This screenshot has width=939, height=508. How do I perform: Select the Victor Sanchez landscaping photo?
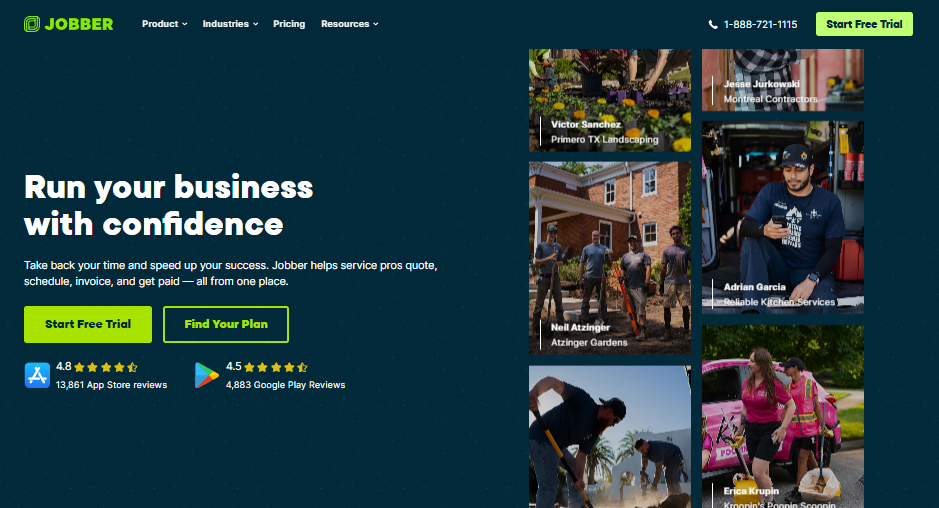(610, 100)
